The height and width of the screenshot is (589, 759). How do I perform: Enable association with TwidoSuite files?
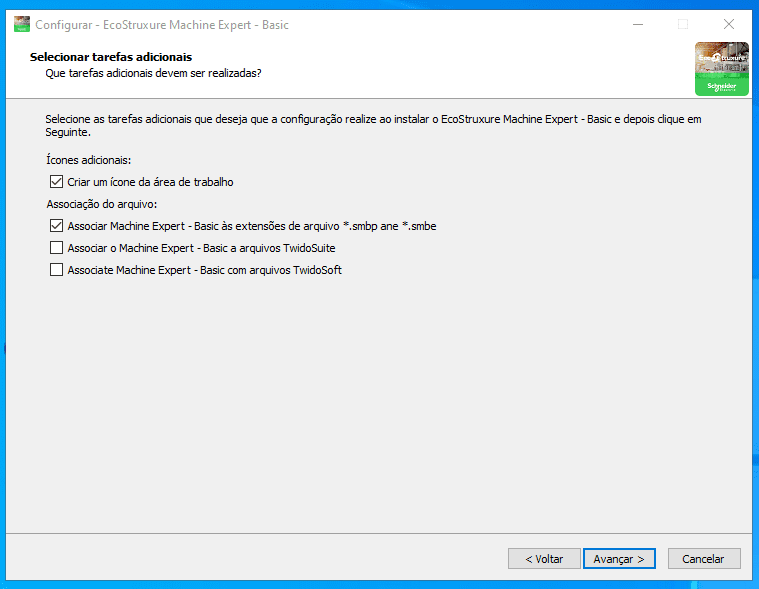pyautogui.click(x=56, y=248)
